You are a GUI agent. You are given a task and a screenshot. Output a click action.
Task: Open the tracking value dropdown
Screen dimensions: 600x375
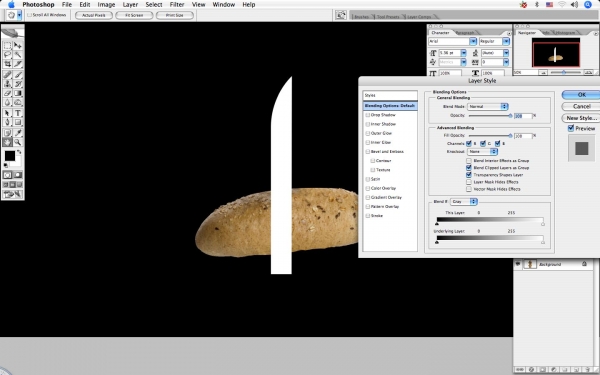(506, 62)
